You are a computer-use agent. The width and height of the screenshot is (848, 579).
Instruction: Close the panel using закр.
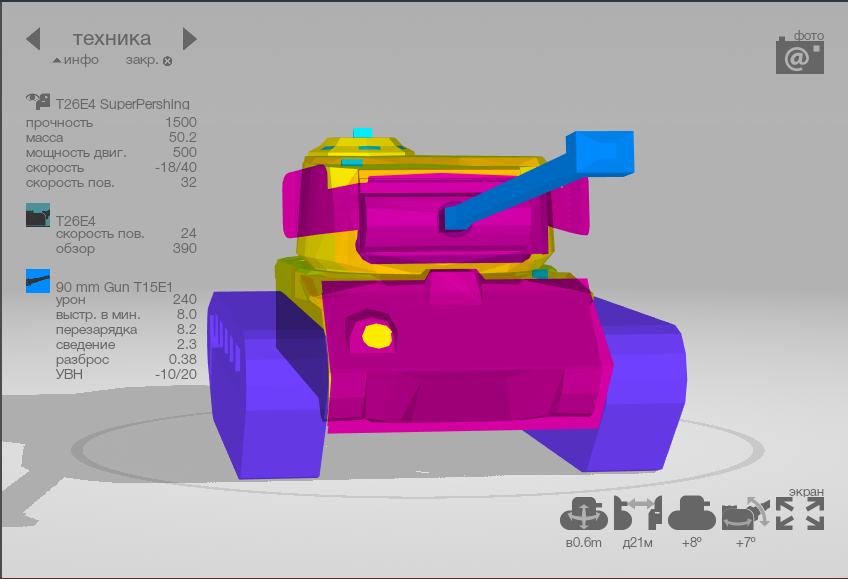coord(148,60)
